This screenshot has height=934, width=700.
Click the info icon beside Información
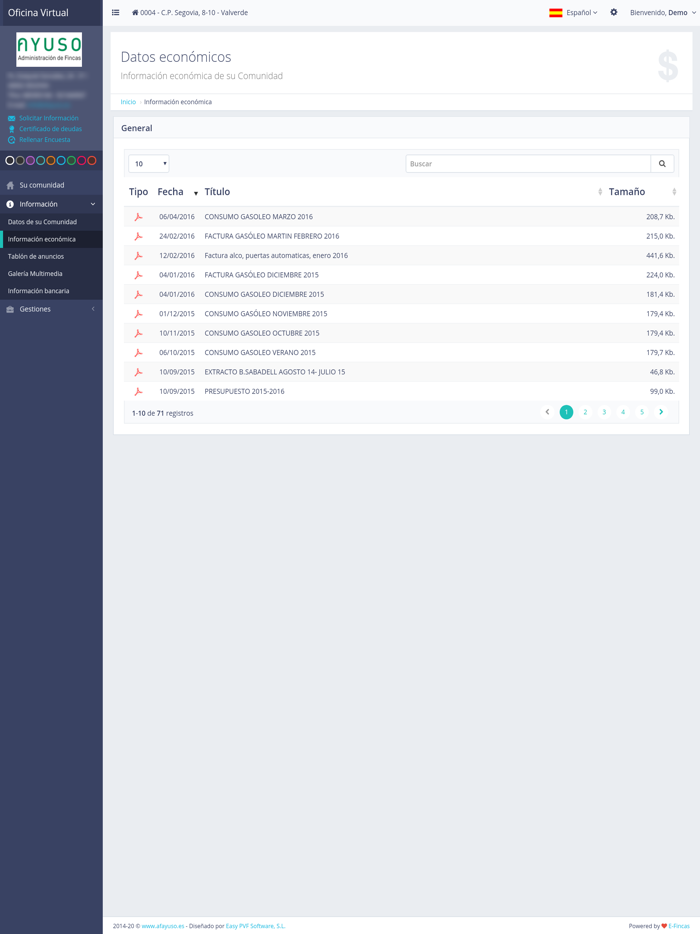[x=10, y=204]
